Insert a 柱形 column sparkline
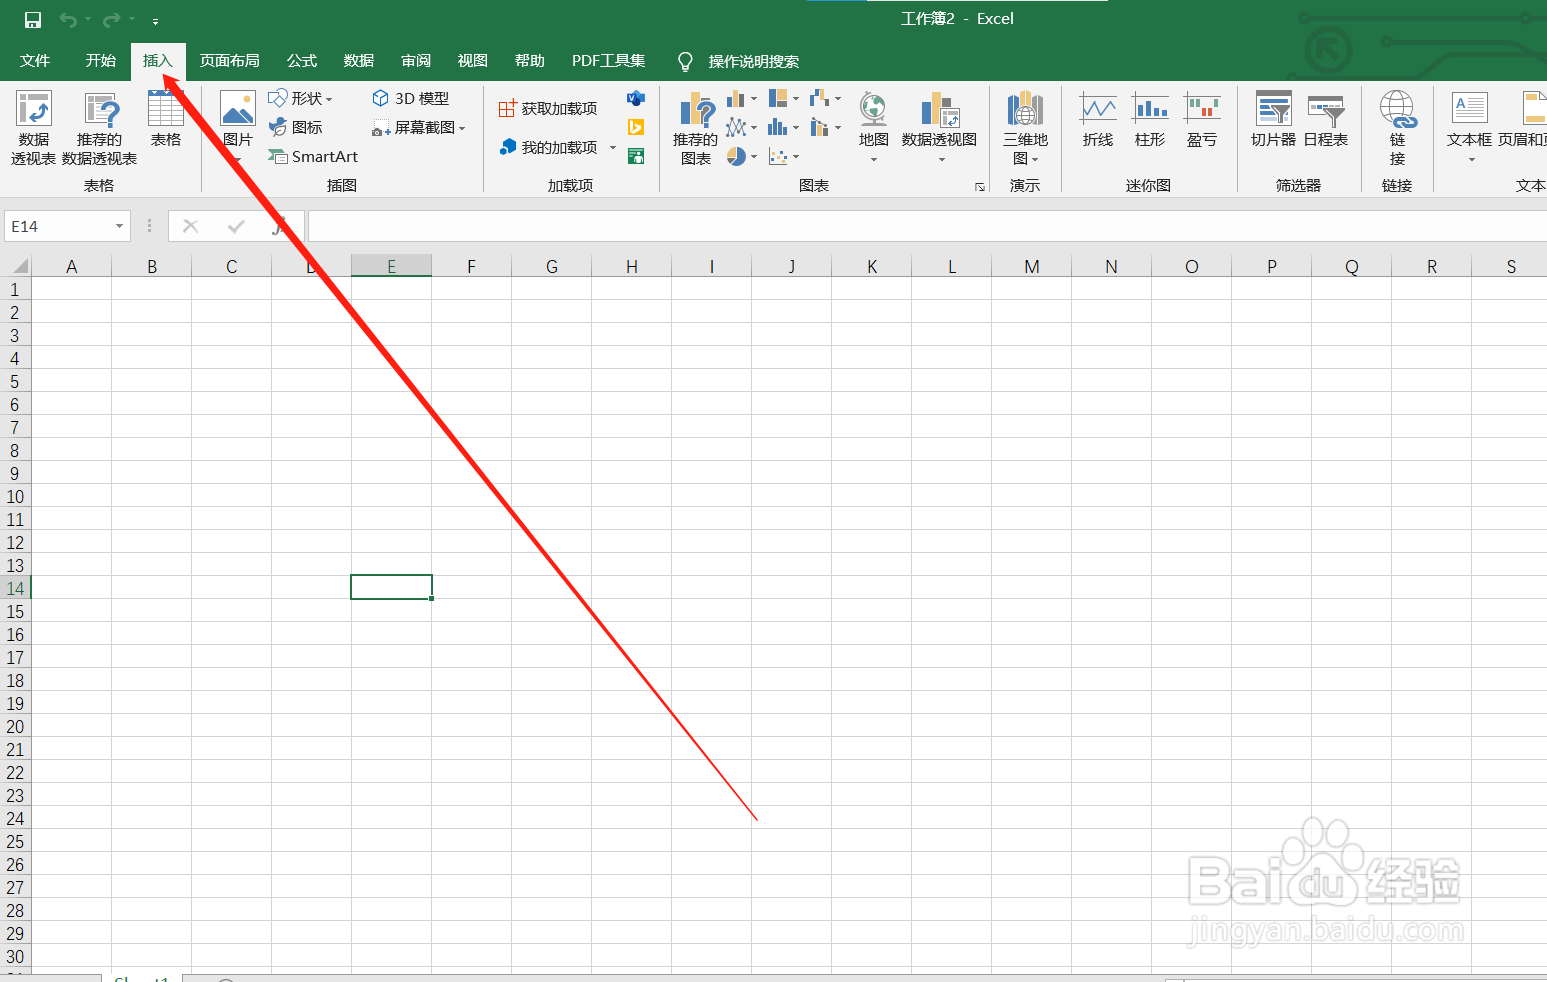 pyautogui.click(x=1150, y=120)
